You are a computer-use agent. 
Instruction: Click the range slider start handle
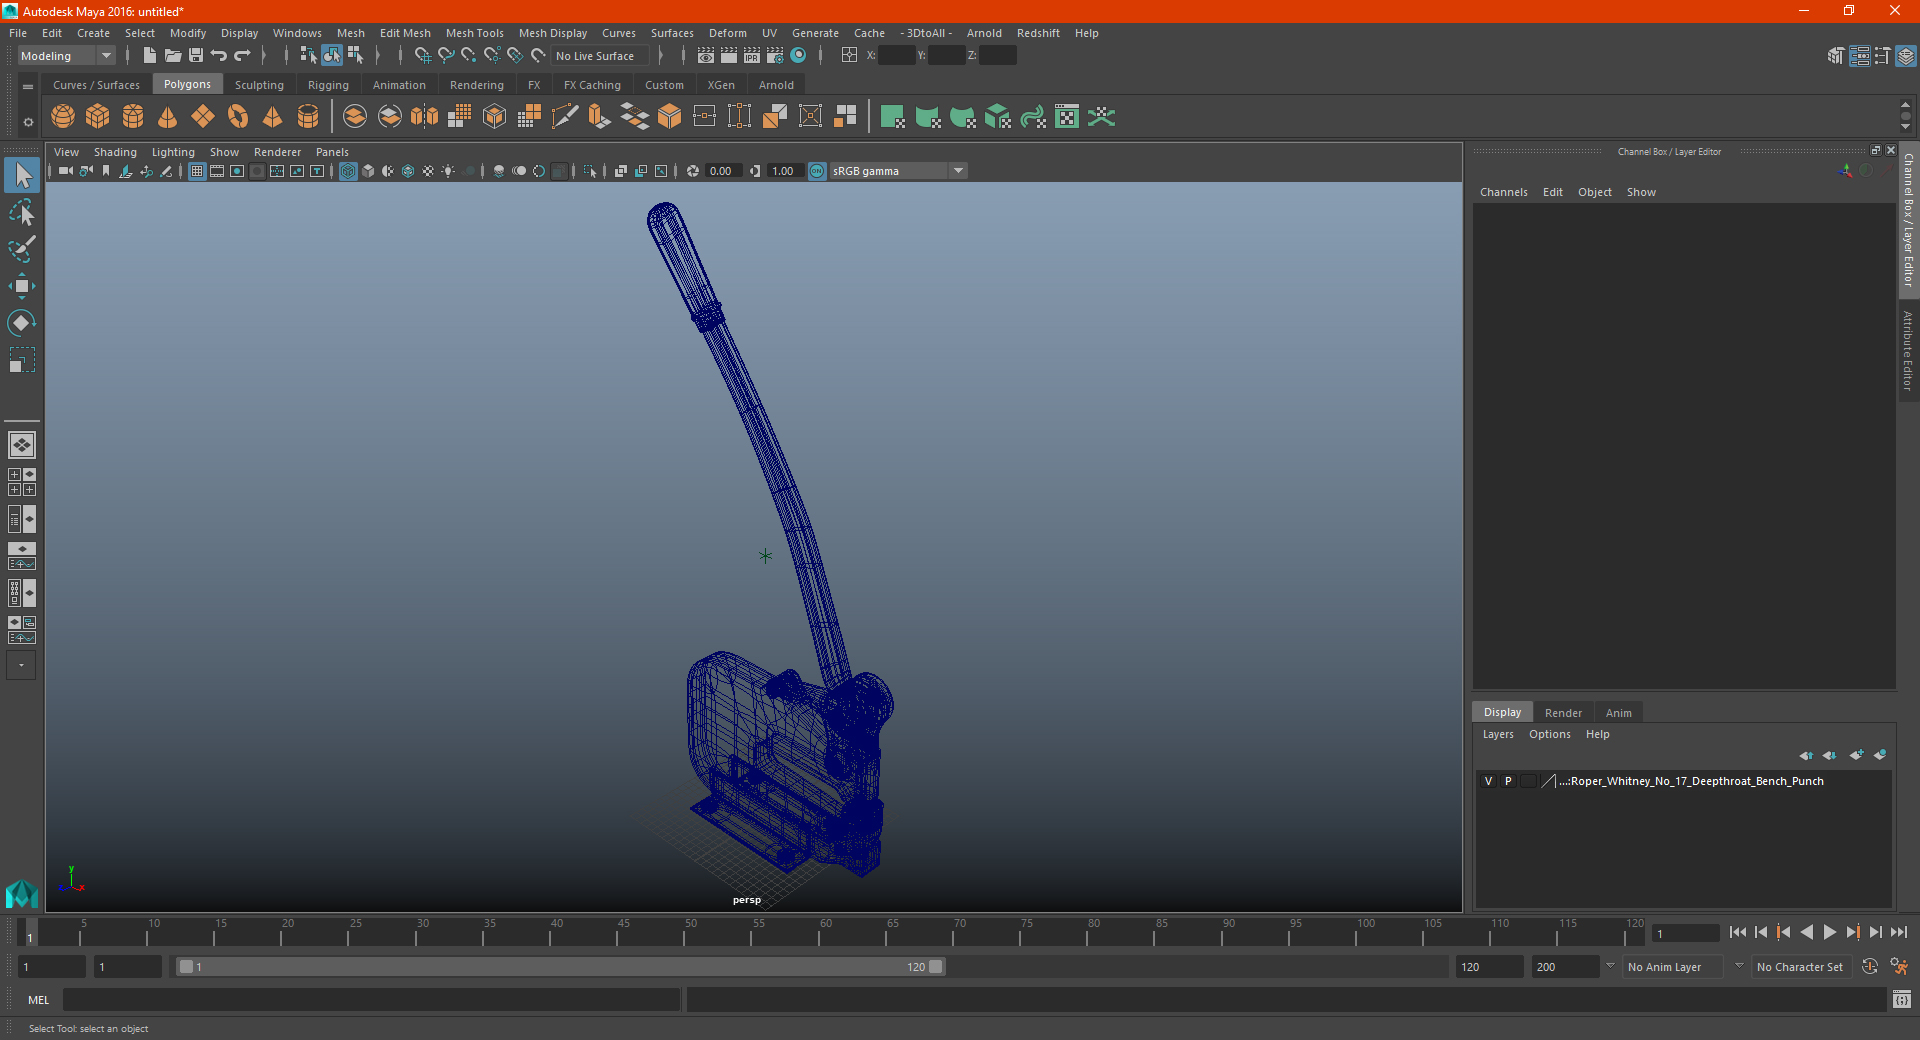click(x=186, y=967)
